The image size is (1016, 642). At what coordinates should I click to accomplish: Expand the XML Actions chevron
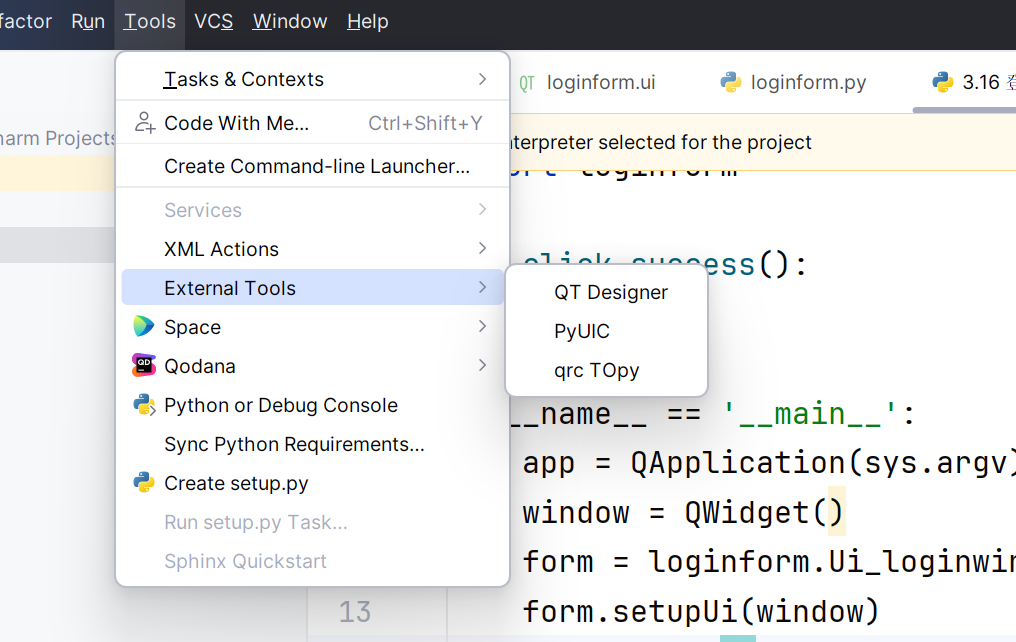pos(482,248)
